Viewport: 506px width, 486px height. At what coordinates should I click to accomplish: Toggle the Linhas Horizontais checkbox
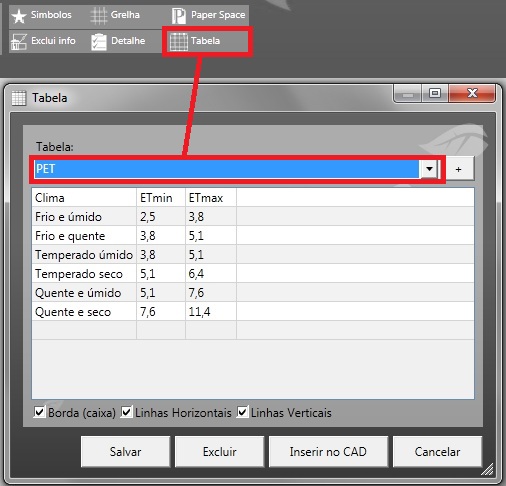click(x=126, y=412)
